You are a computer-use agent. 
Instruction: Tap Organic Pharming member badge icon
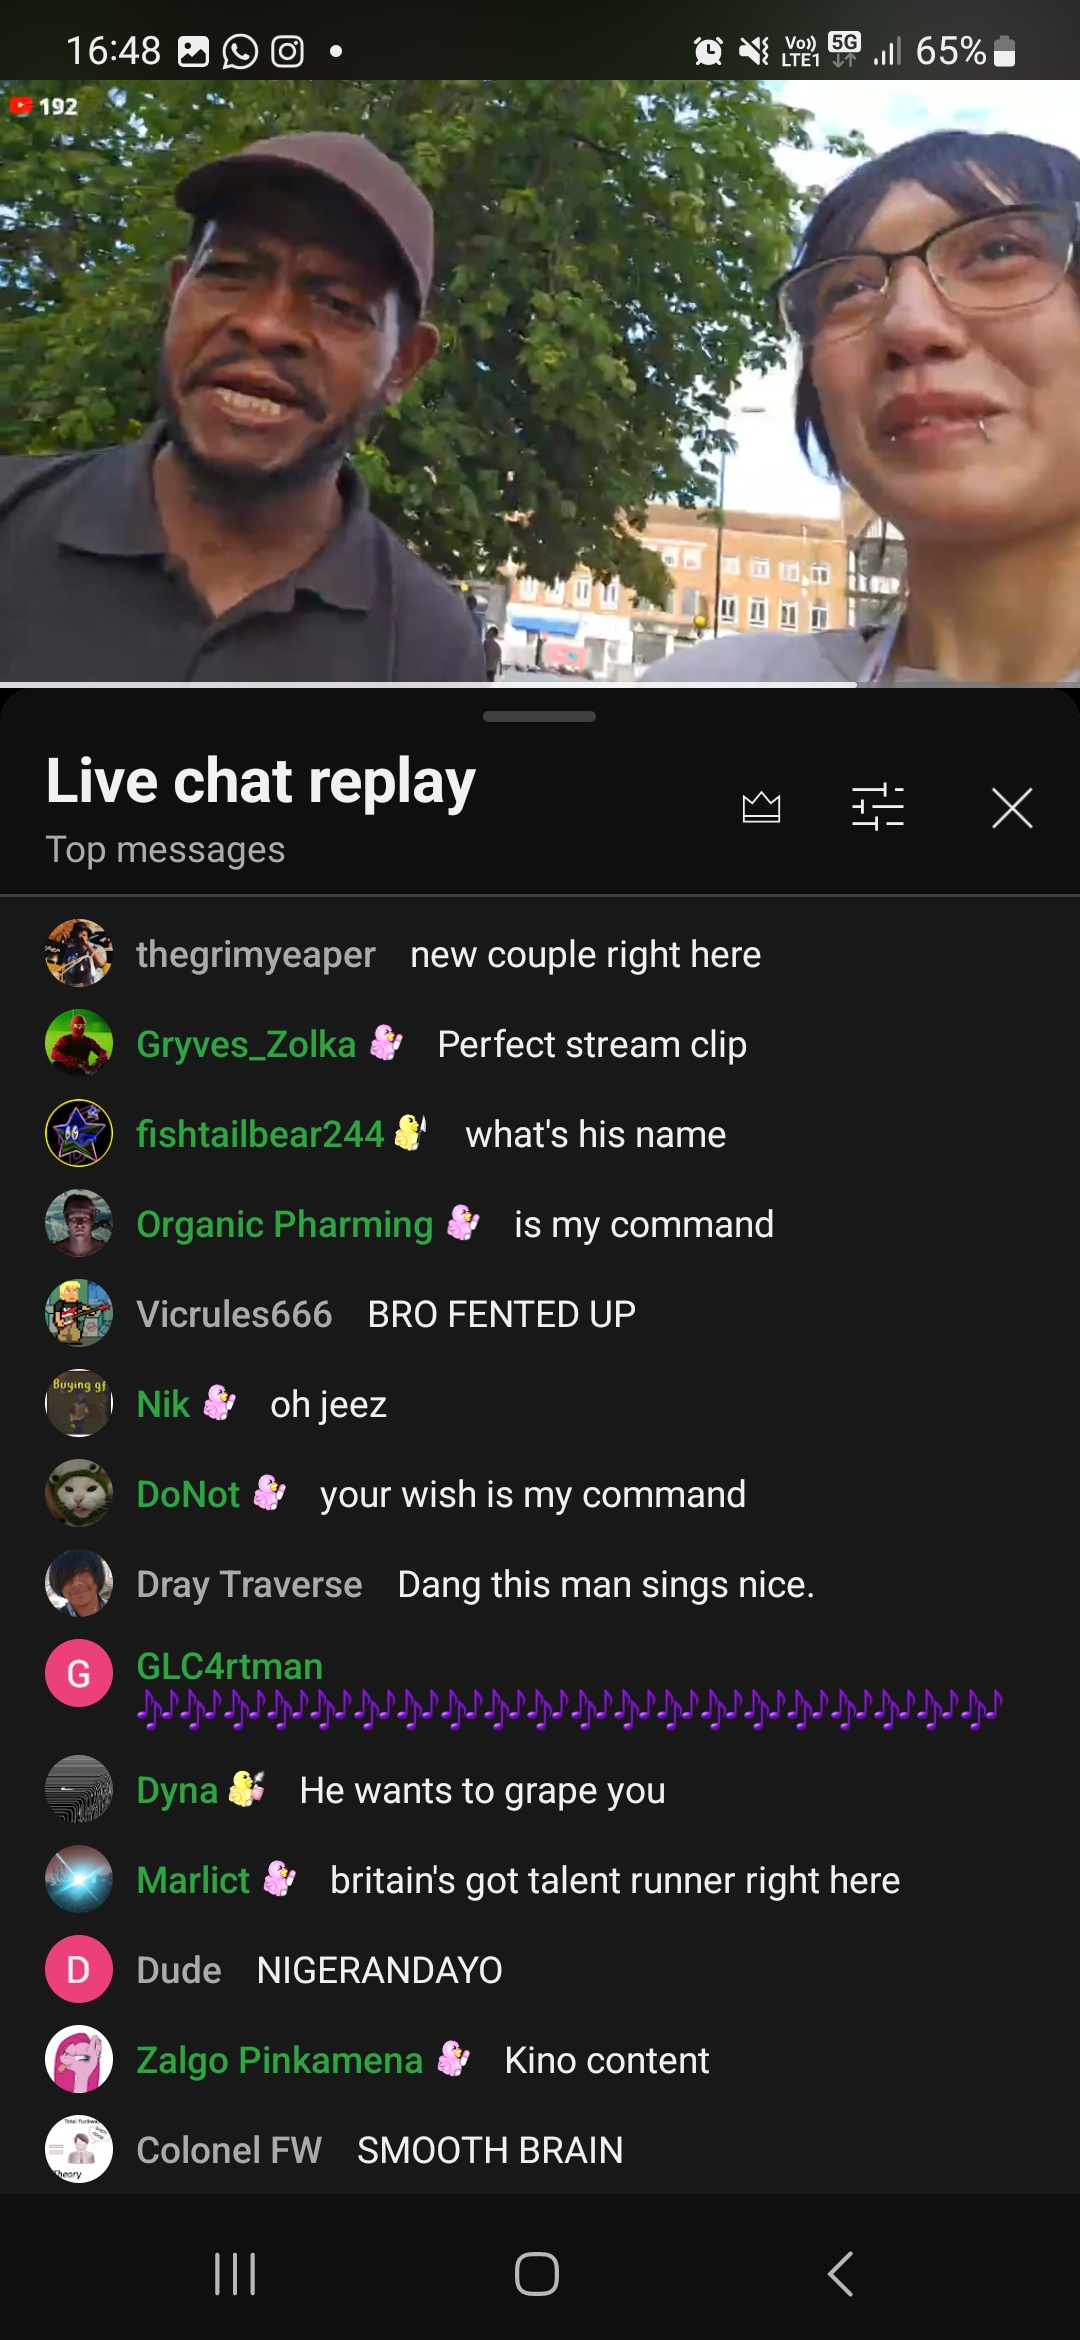(463, 1222)
